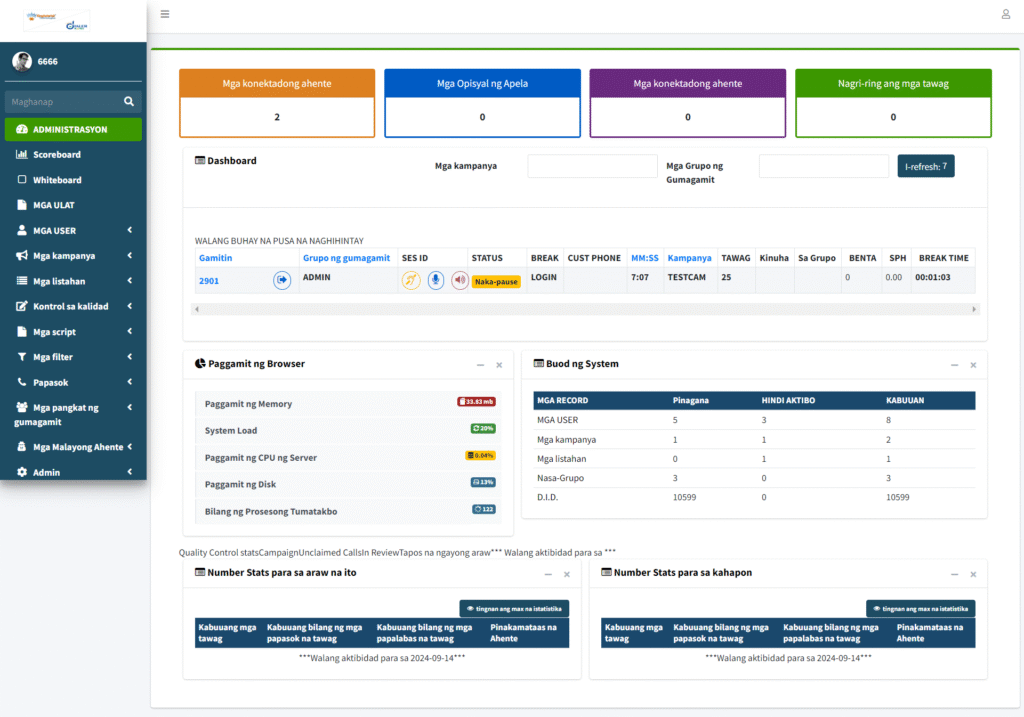Minimize the Paggamit ng Browser panel
The width and height of the screenshot is (1024, 717).
481,365
